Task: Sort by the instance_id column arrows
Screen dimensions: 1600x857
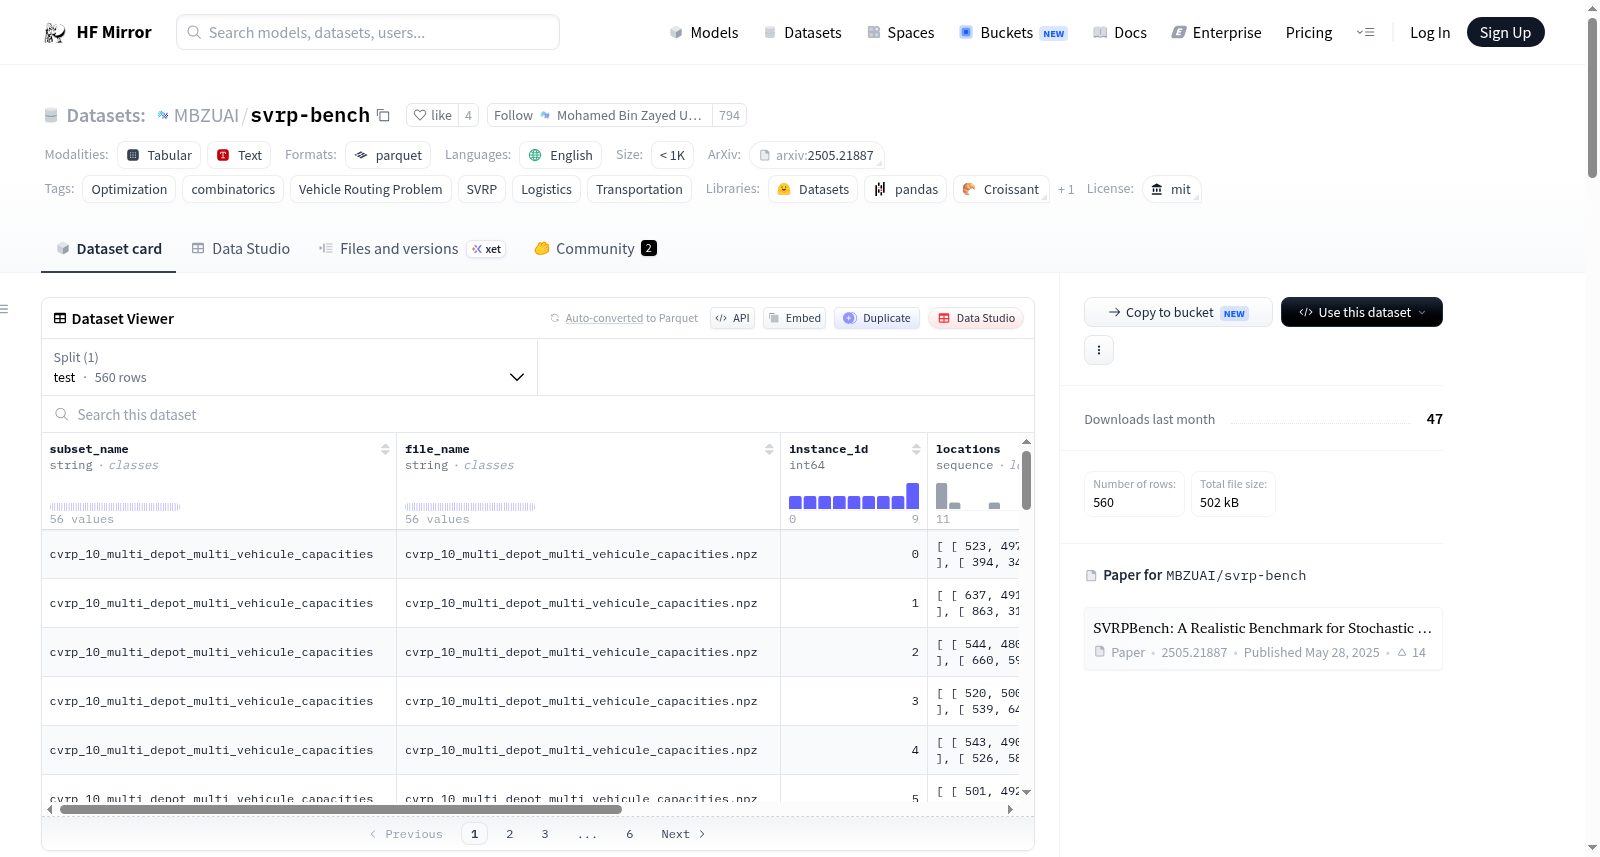Action: pyautogui.click(x=916, y=449)
